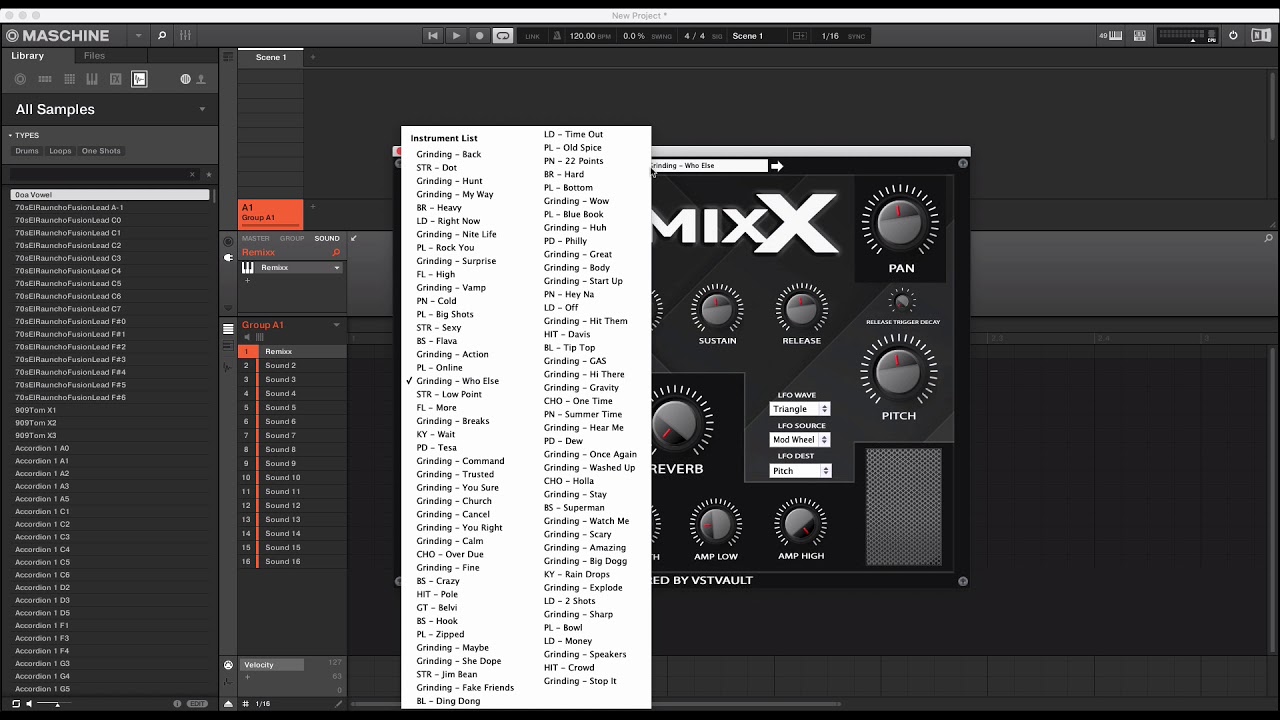The width and height of the screenshot is (1280, 720).
Task: Click the NI logo icon
Action: tap(1259, 35)
